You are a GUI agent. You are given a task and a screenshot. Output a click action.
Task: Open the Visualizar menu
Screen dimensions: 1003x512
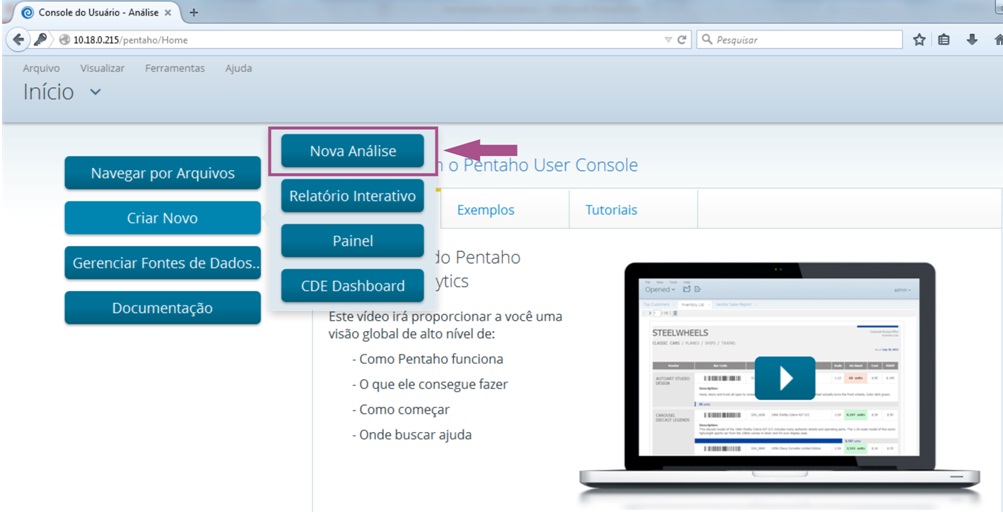point(102,68)
